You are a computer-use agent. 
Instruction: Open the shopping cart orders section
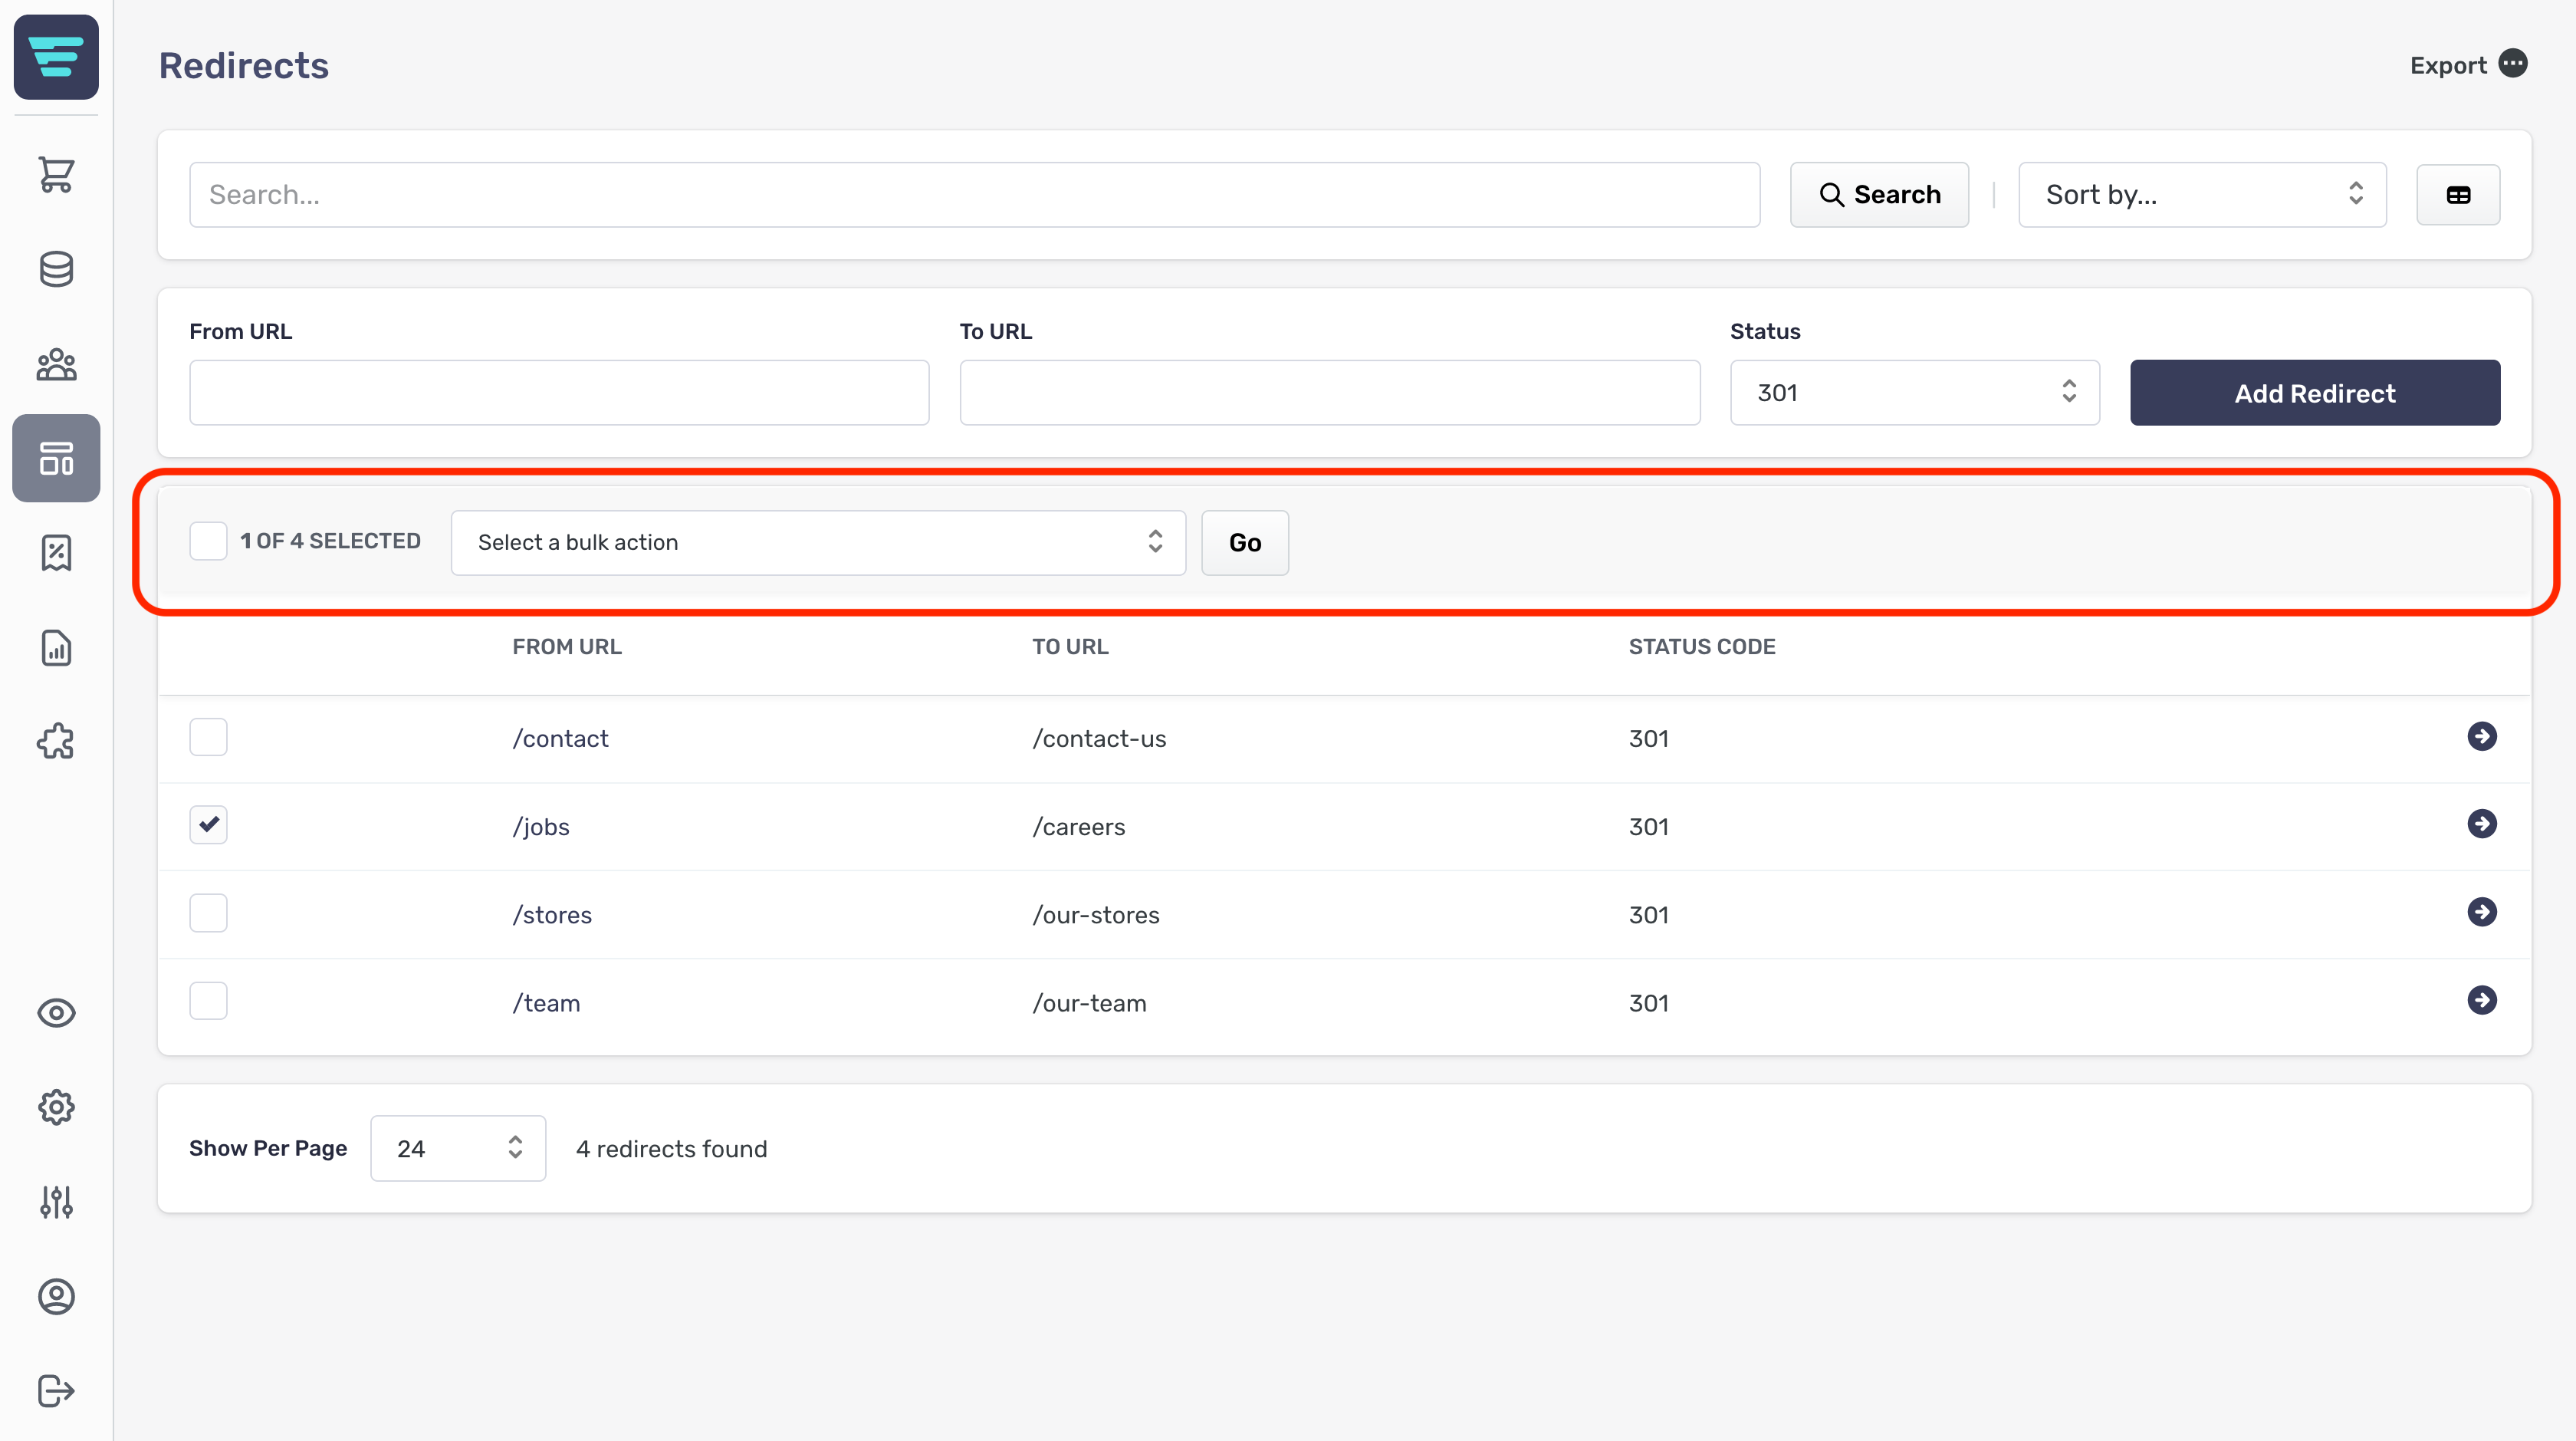coord(56,174)
